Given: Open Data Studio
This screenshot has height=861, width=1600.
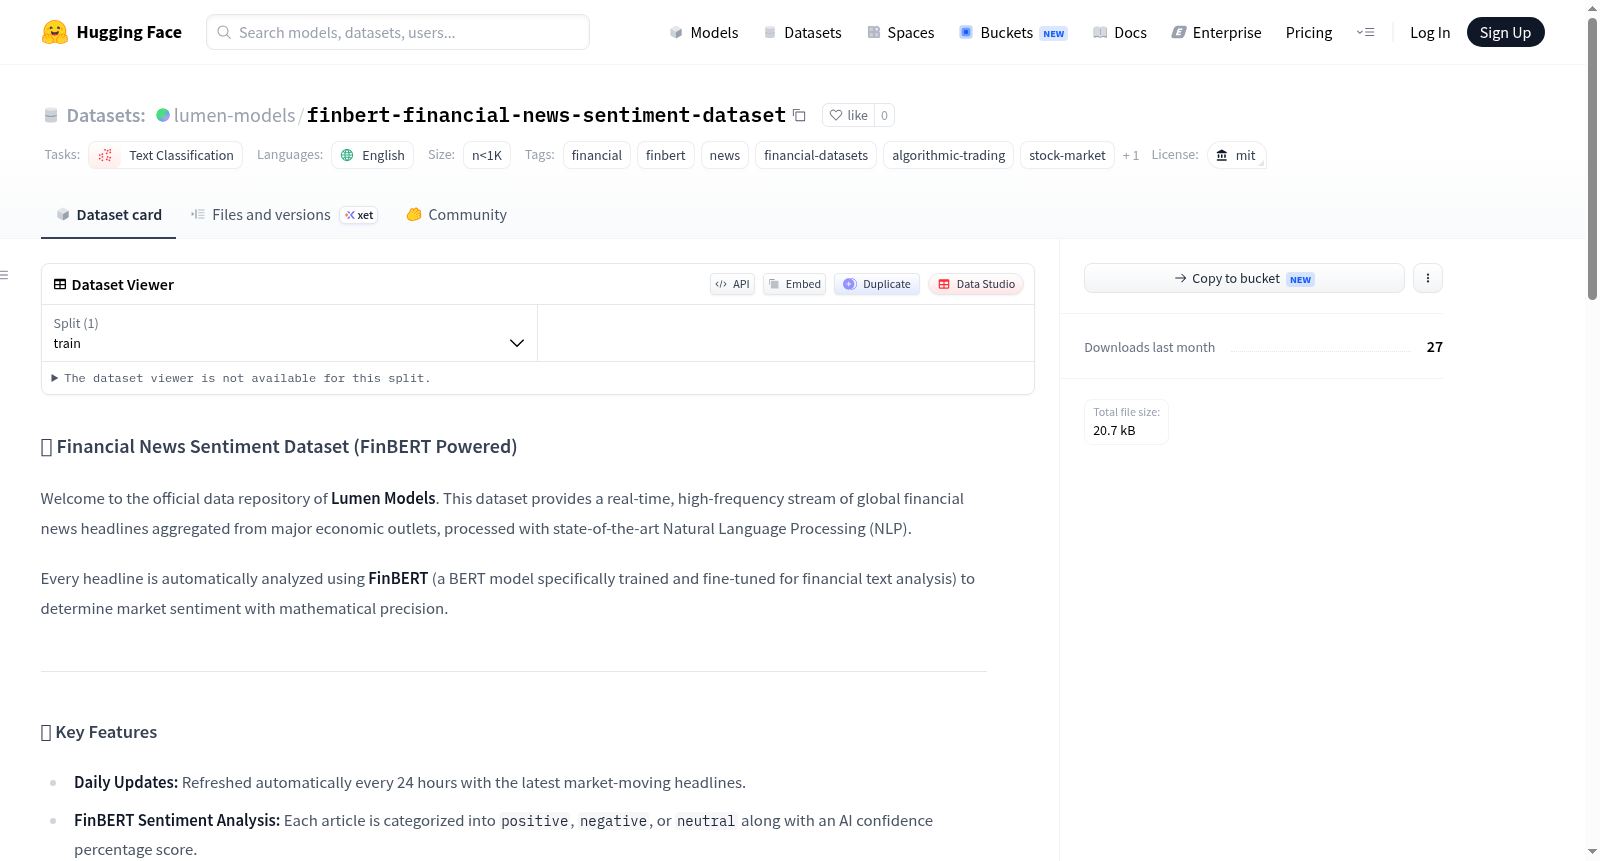Looking at the screenshot, I should 976,284.
